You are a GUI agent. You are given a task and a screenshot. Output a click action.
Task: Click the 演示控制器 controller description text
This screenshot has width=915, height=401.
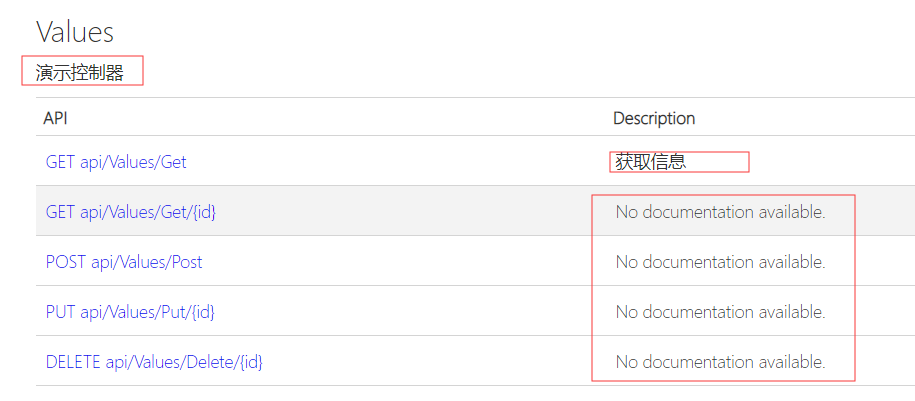[81, 73]
